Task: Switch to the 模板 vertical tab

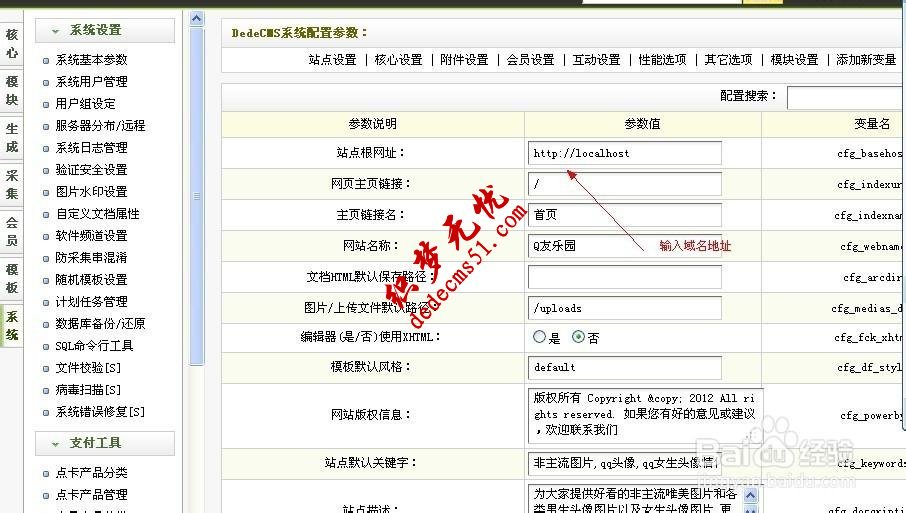Action: pos(12,278)
